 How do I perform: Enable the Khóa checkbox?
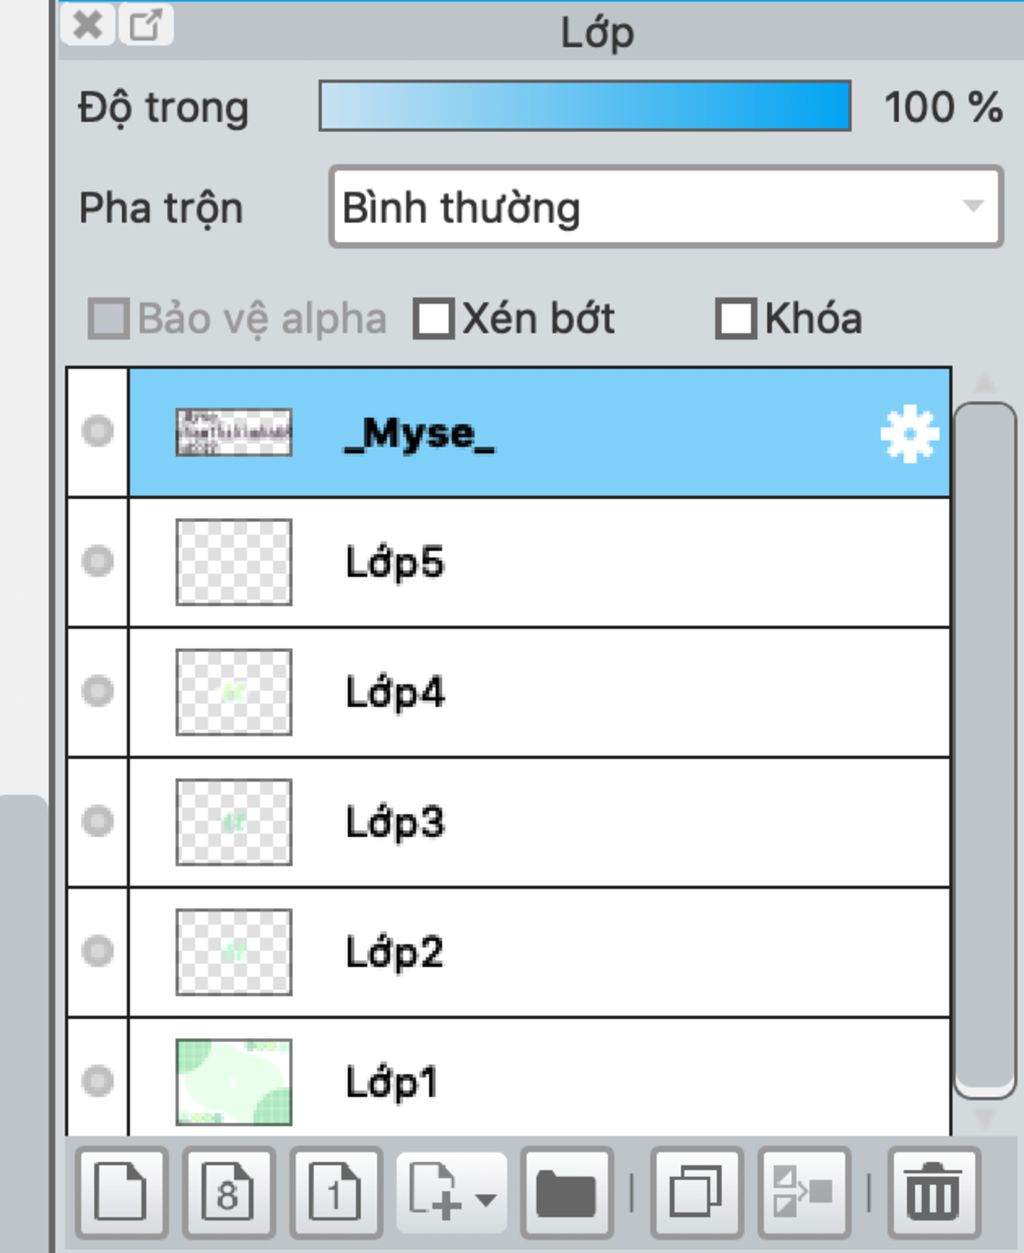(736, 319)
